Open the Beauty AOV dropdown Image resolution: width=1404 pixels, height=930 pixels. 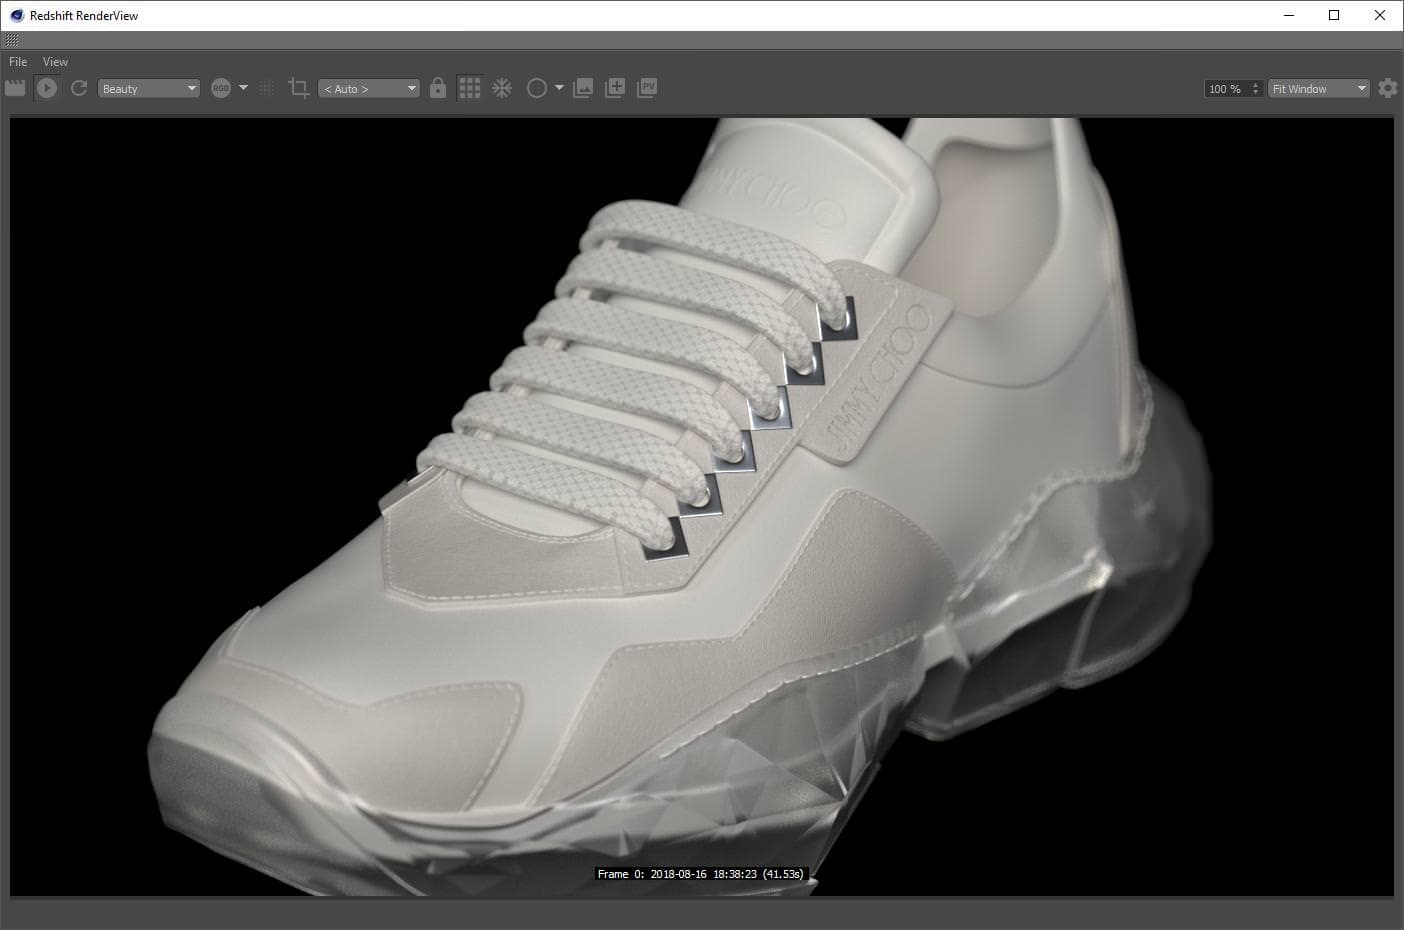pos(148,89)
